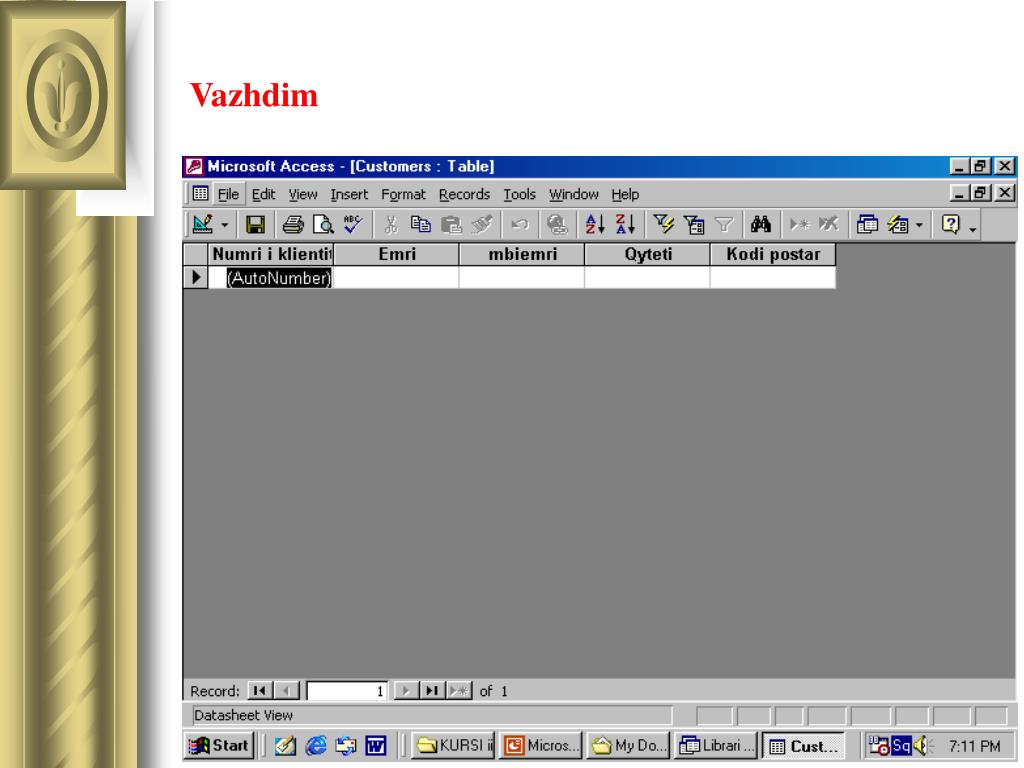Click the Cut scissors icon
Image resolution: width=1024 pixels, height=768 pixels.
pyautogui.click(x=391, y=225)
